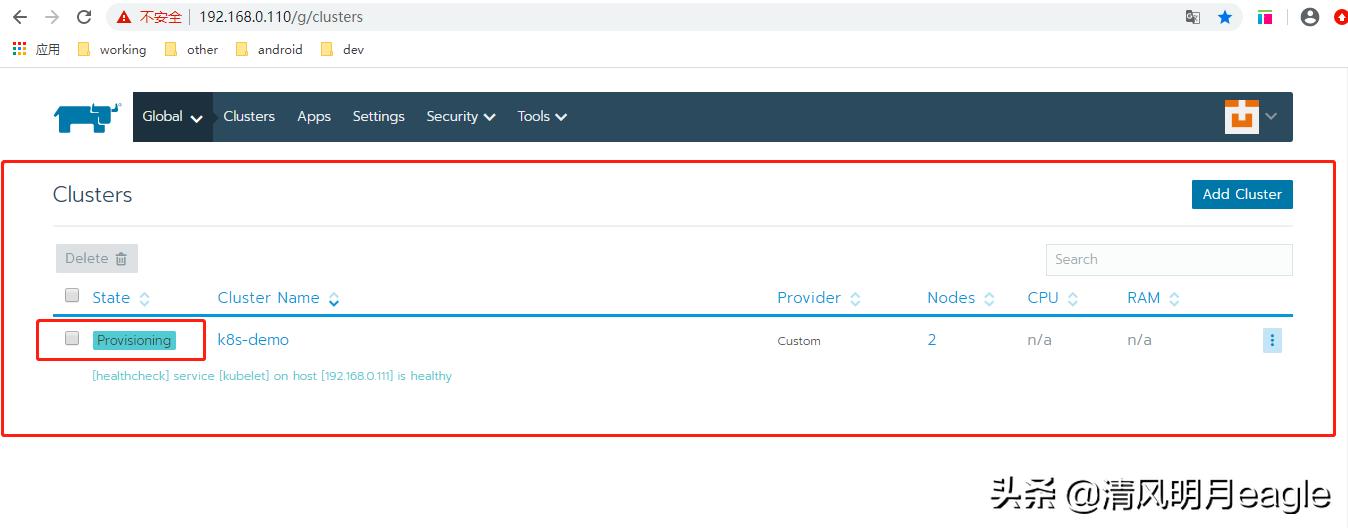The height and width of the screenshot is (528, 1348).
Task: Sort by the Cluster Name column
Action: [x=279, y=298]
